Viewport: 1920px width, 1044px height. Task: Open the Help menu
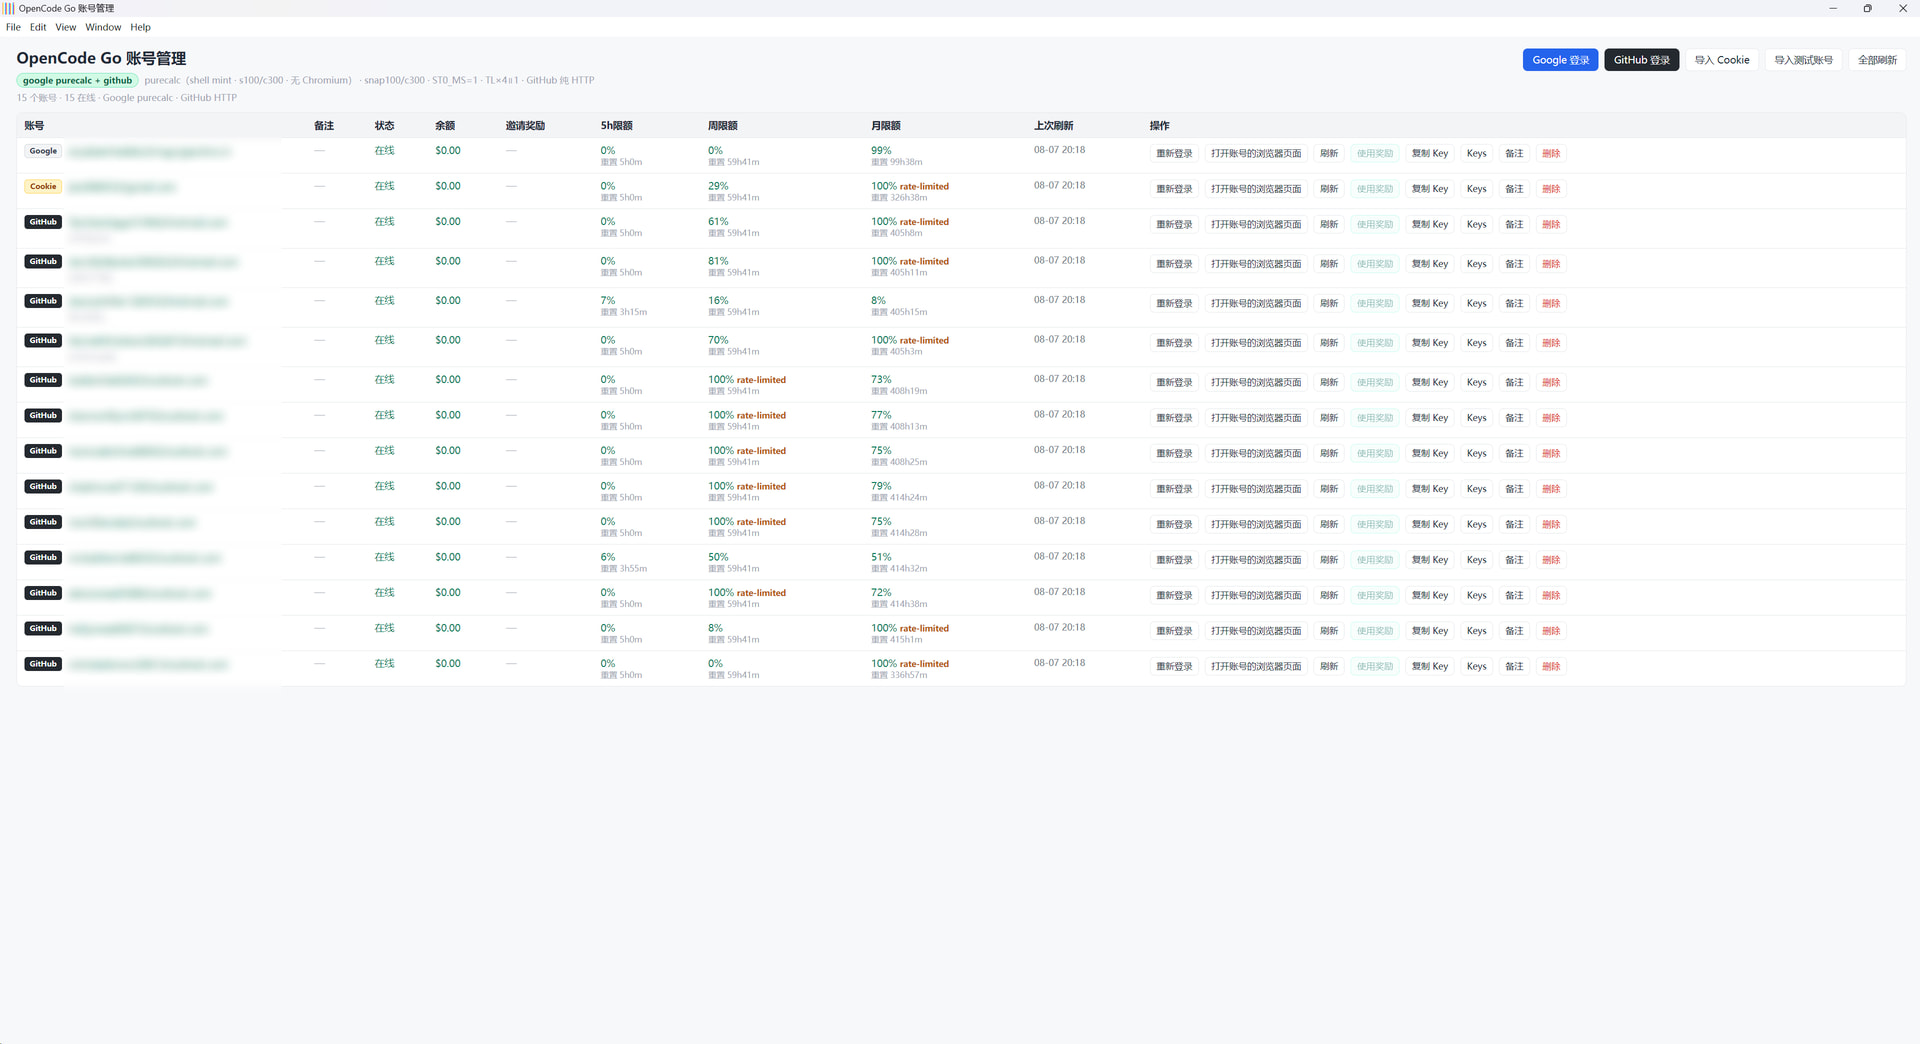pos(141,27)
